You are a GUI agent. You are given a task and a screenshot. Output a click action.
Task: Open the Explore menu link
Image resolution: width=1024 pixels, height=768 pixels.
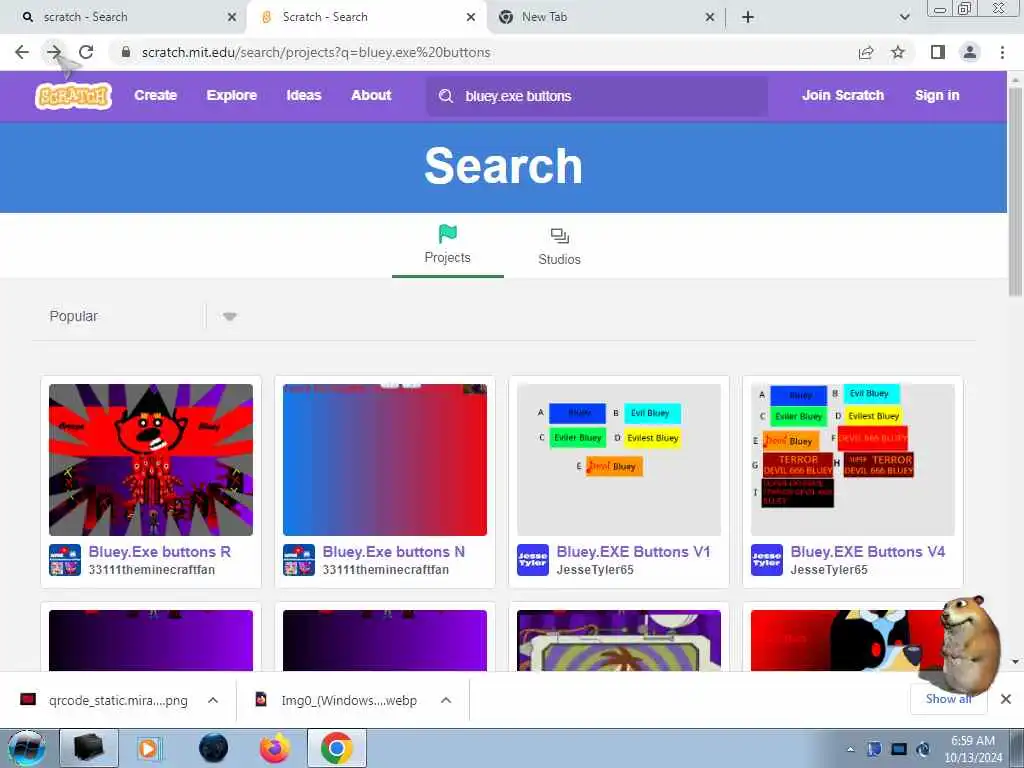[x=232, y=95]
